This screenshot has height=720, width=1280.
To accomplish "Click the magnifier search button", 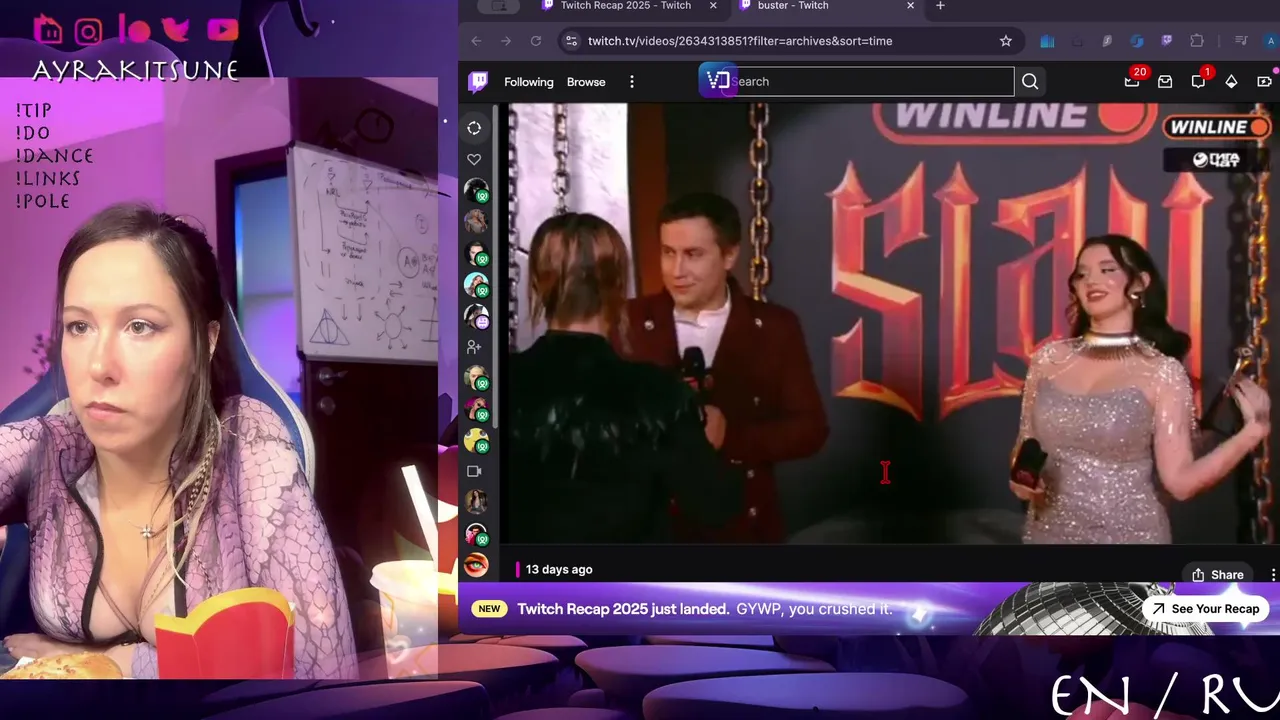I will click(1030, 82).
